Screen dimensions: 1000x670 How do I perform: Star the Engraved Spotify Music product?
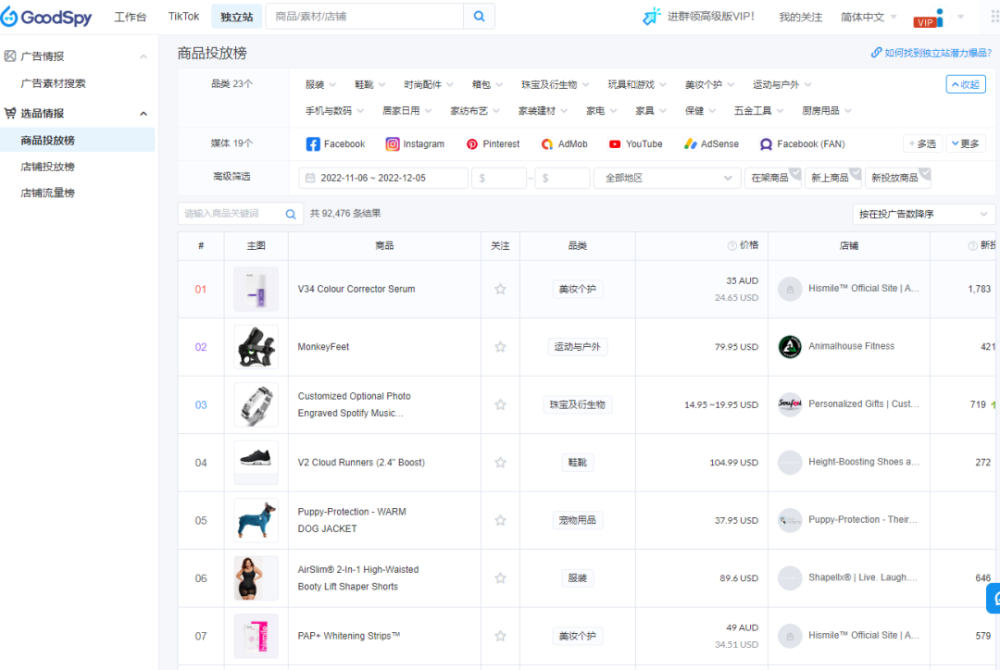coord(501,405)
